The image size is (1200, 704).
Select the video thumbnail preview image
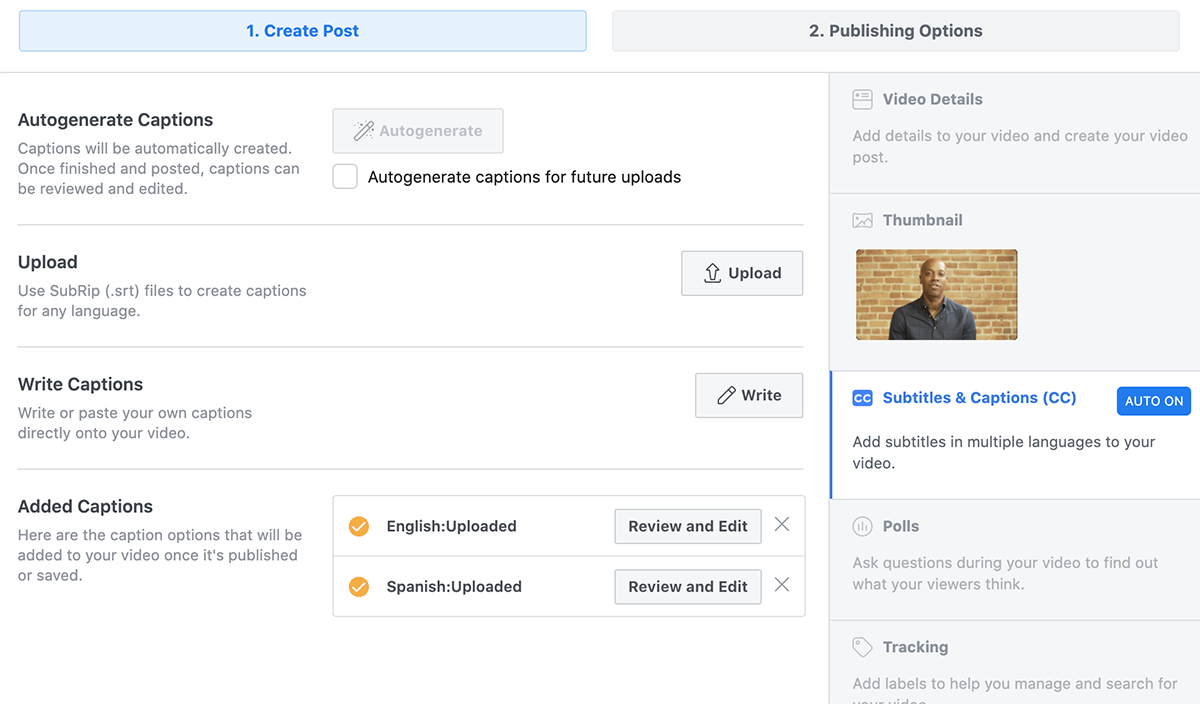coord(936,295)
